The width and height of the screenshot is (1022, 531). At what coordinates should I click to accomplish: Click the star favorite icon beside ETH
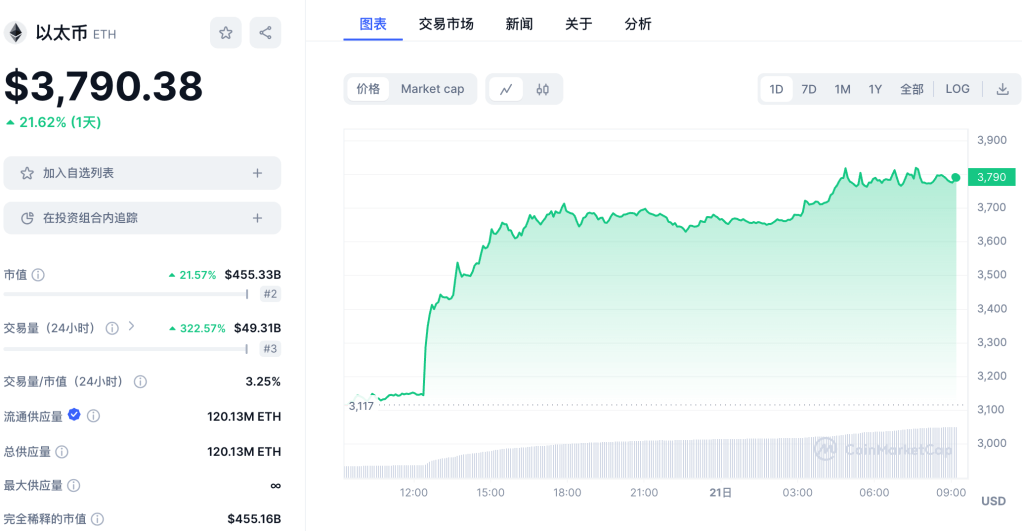[x=225, y=33]
